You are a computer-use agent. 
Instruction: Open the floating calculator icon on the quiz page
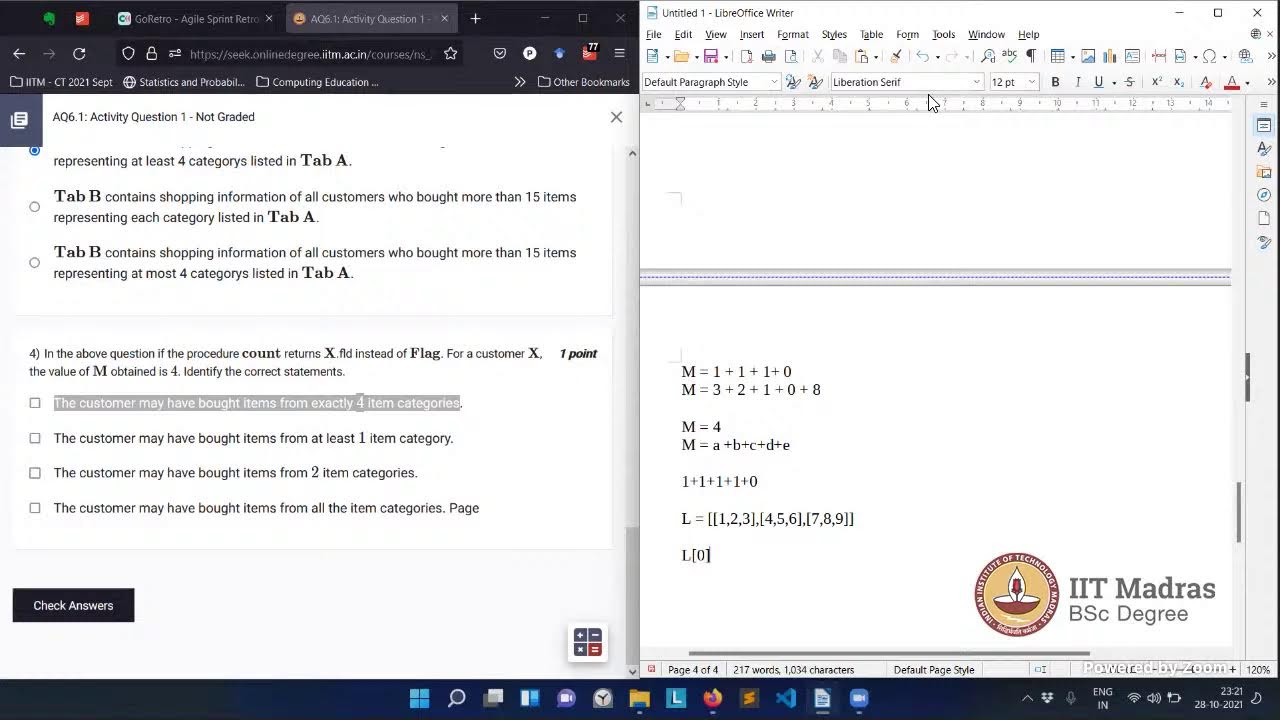pos(588,642)
